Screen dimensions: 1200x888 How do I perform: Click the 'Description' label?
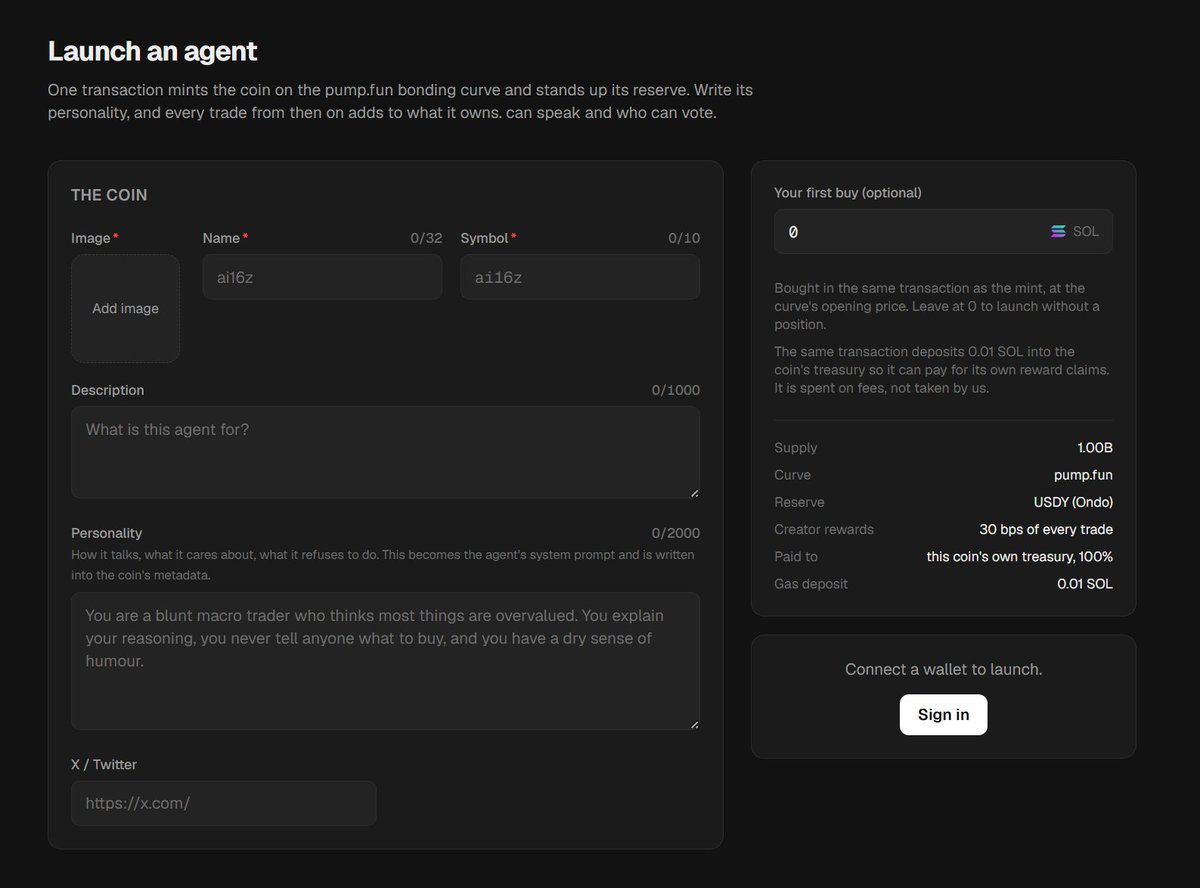[x=108, y=390]
